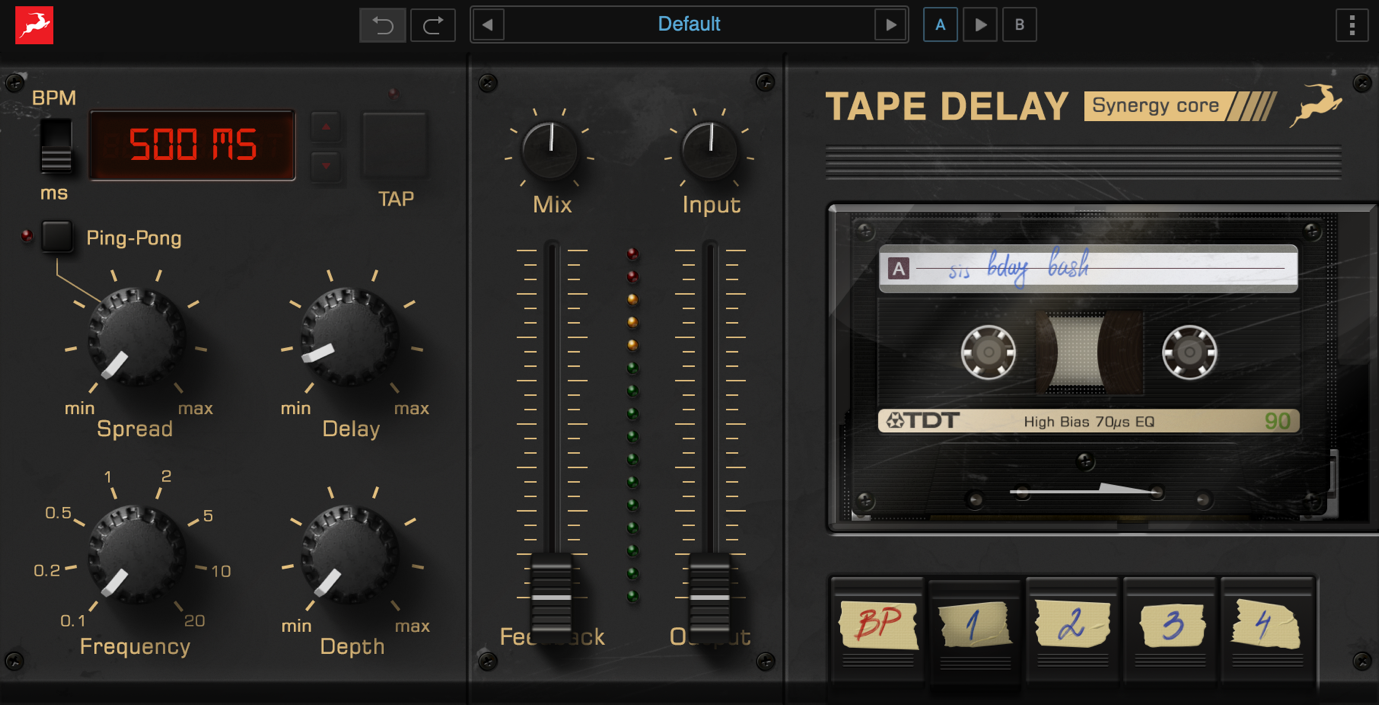Tap the TAP tempo button
The image size is (1379, 705).
pos(394,145)
